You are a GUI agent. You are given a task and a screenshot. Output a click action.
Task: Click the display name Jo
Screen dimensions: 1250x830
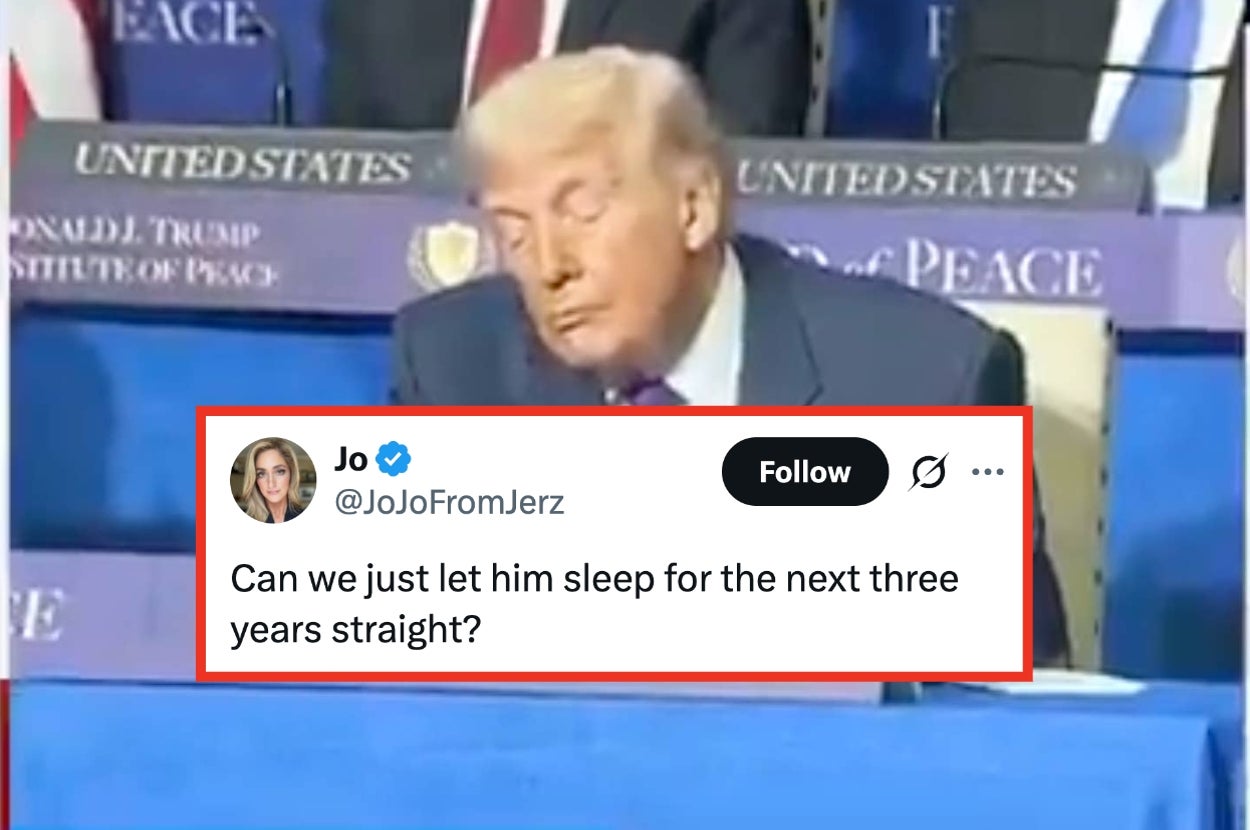click(351, 460)
